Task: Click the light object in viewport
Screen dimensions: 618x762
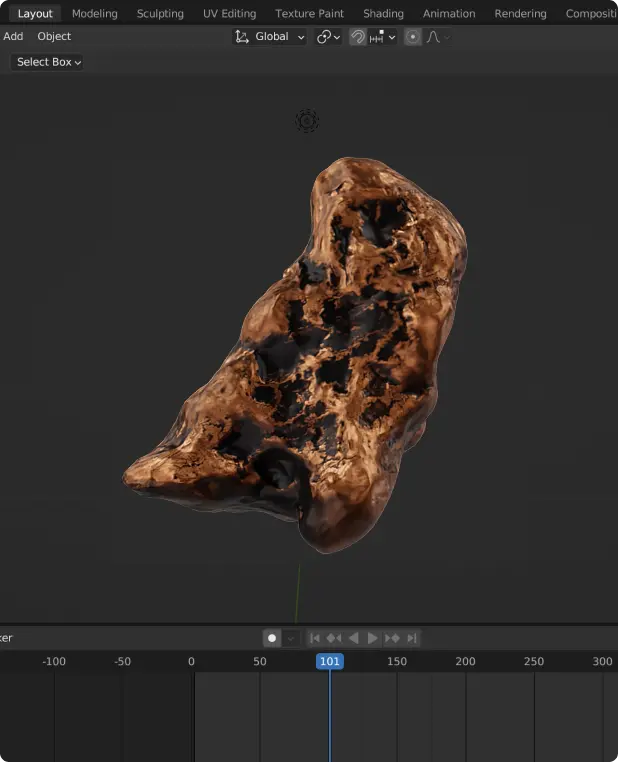Action: pos(307,121)
